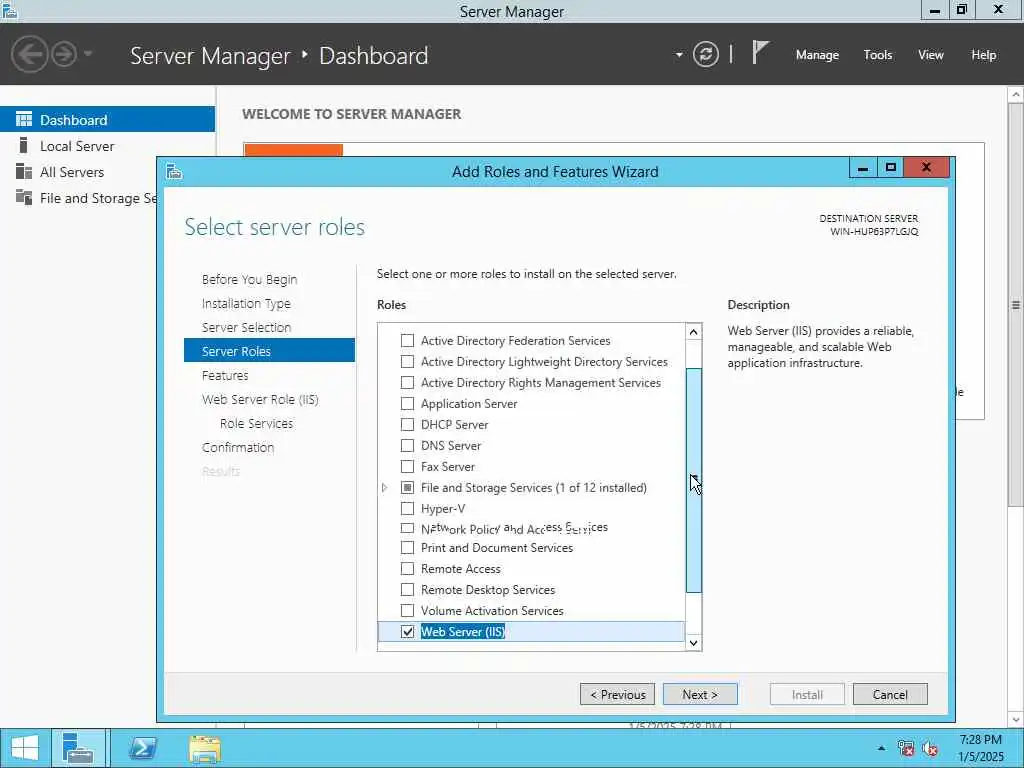The image size is (1024, 768).
Task: Click Server Manager main scrollbar up arrow
Action: coord(1016,95)
